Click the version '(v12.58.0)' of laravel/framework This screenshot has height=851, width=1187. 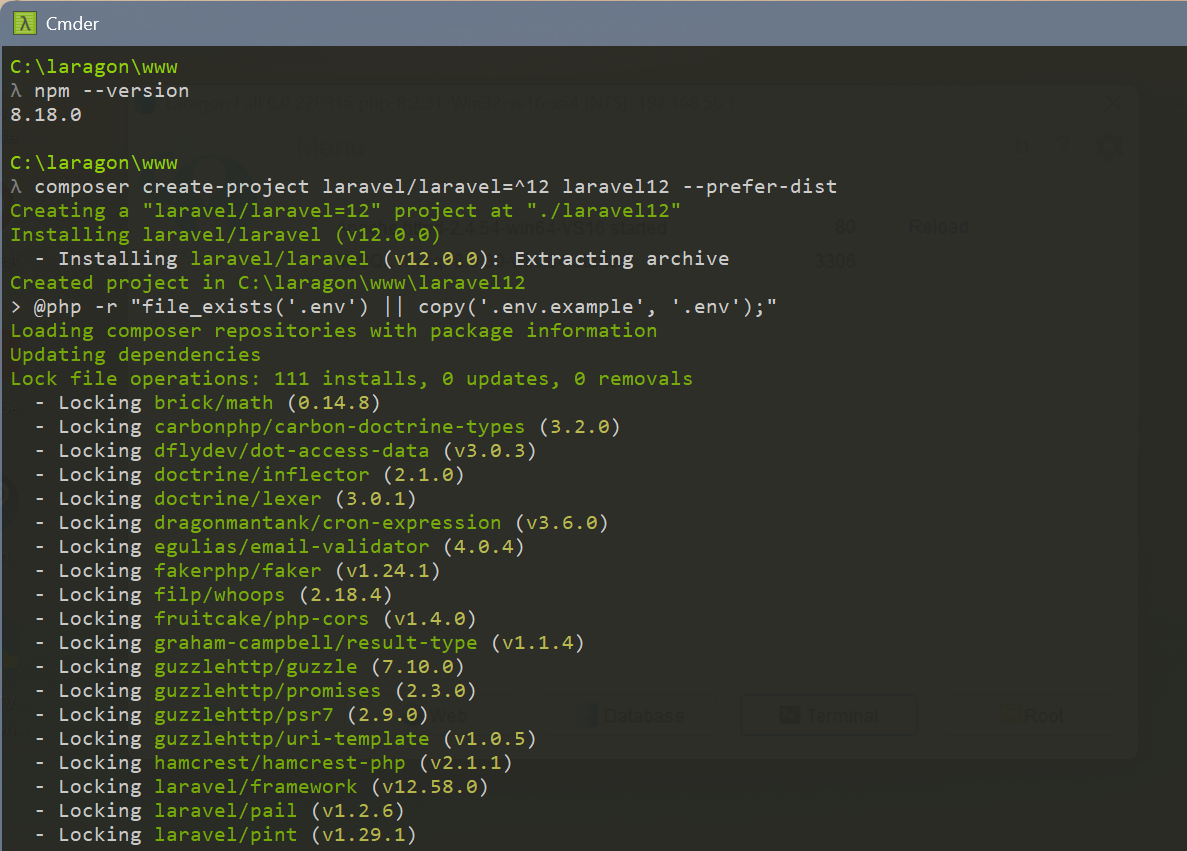point(429,787)
